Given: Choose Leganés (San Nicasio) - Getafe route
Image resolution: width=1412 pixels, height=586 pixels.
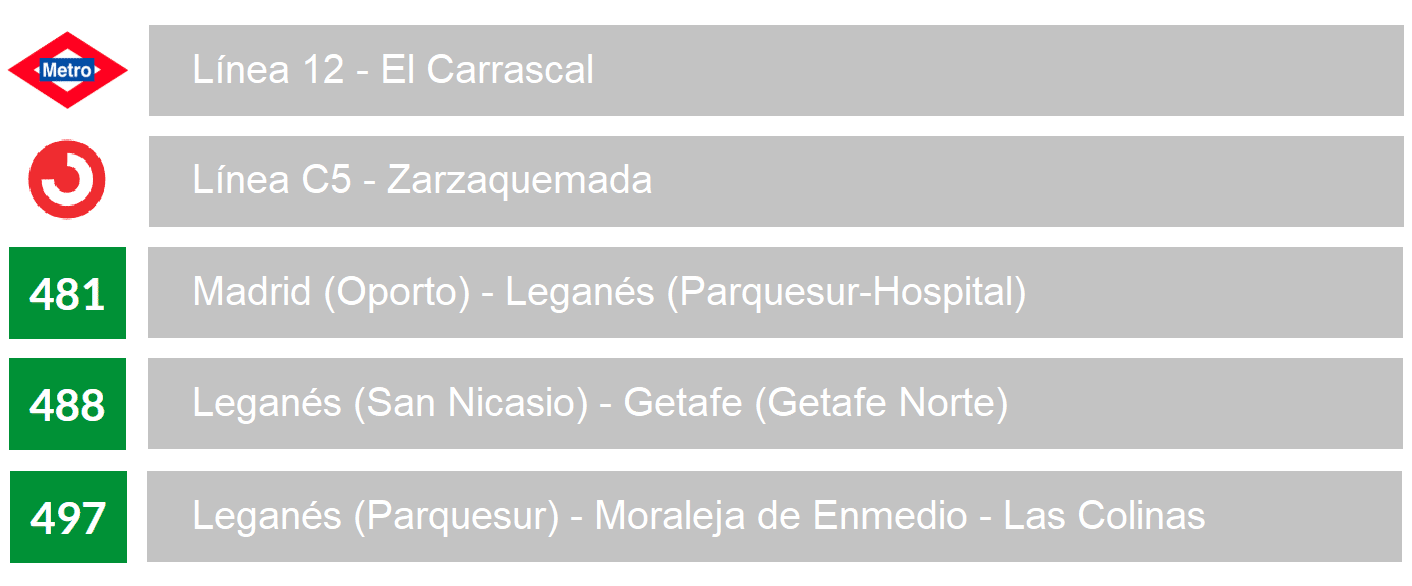Looking at the screenshot, I should [775, 404].
